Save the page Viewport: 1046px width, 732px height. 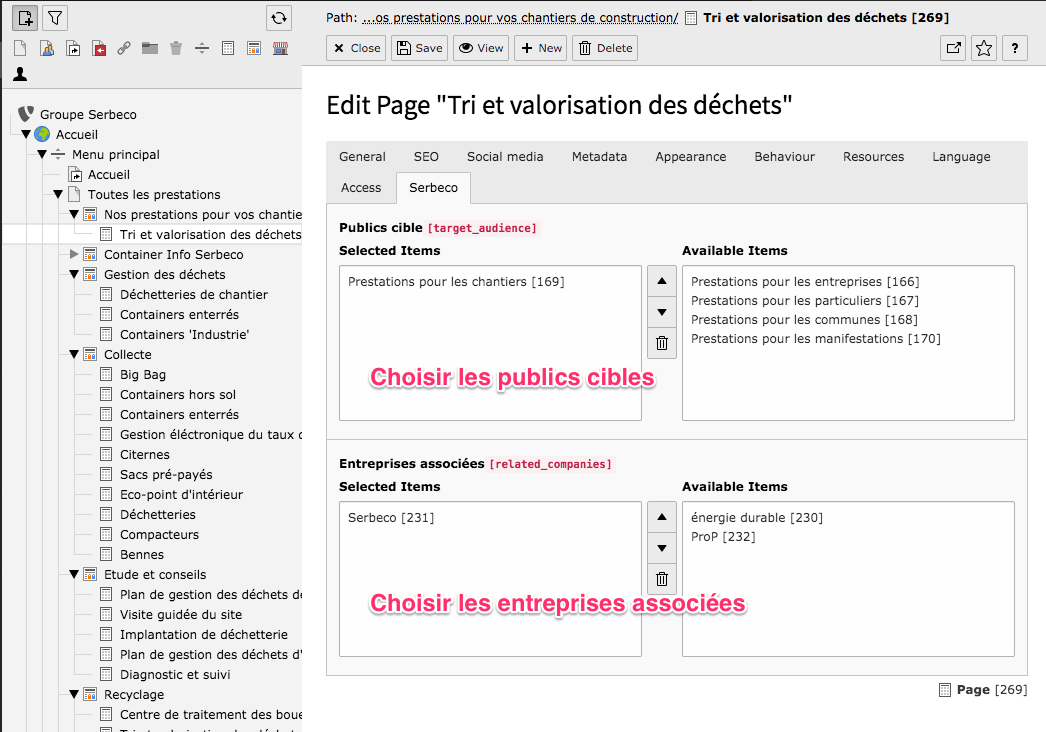click(x=419, y=48)
